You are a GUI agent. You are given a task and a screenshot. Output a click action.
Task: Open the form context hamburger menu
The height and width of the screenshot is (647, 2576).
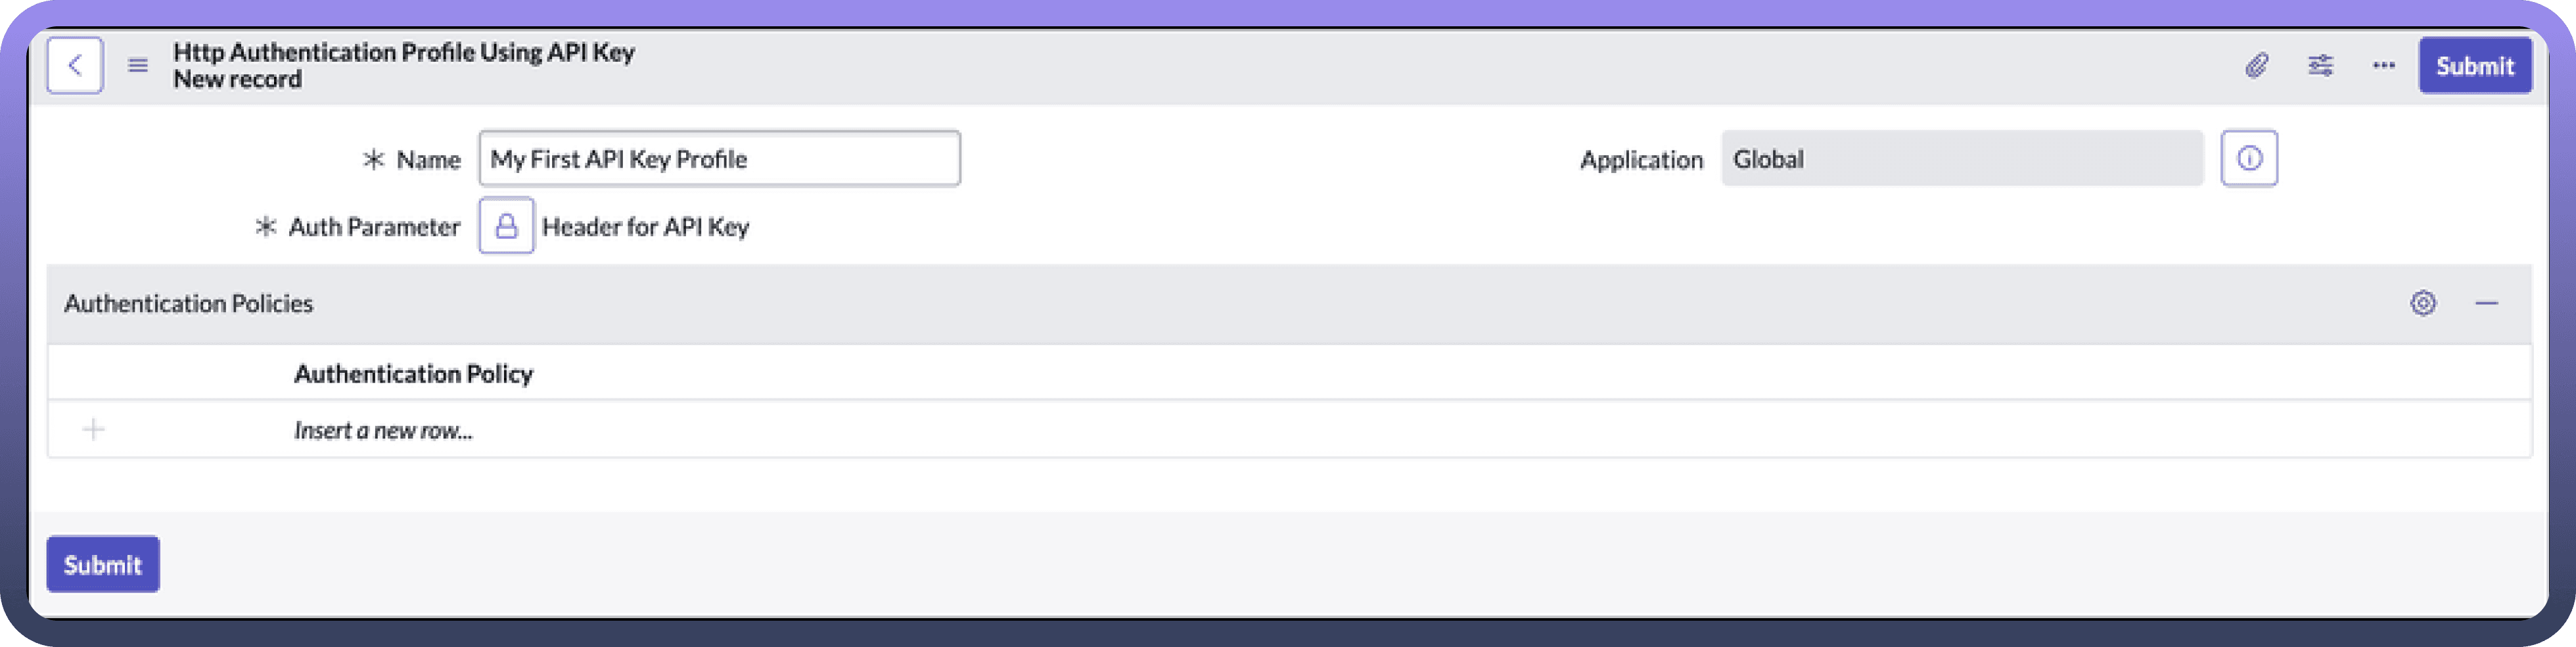138,66
